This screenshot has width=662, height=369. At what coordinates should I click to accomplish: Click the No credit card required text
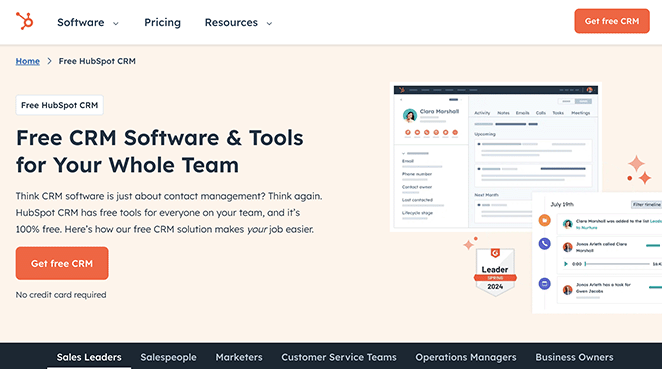coord(61,295)
